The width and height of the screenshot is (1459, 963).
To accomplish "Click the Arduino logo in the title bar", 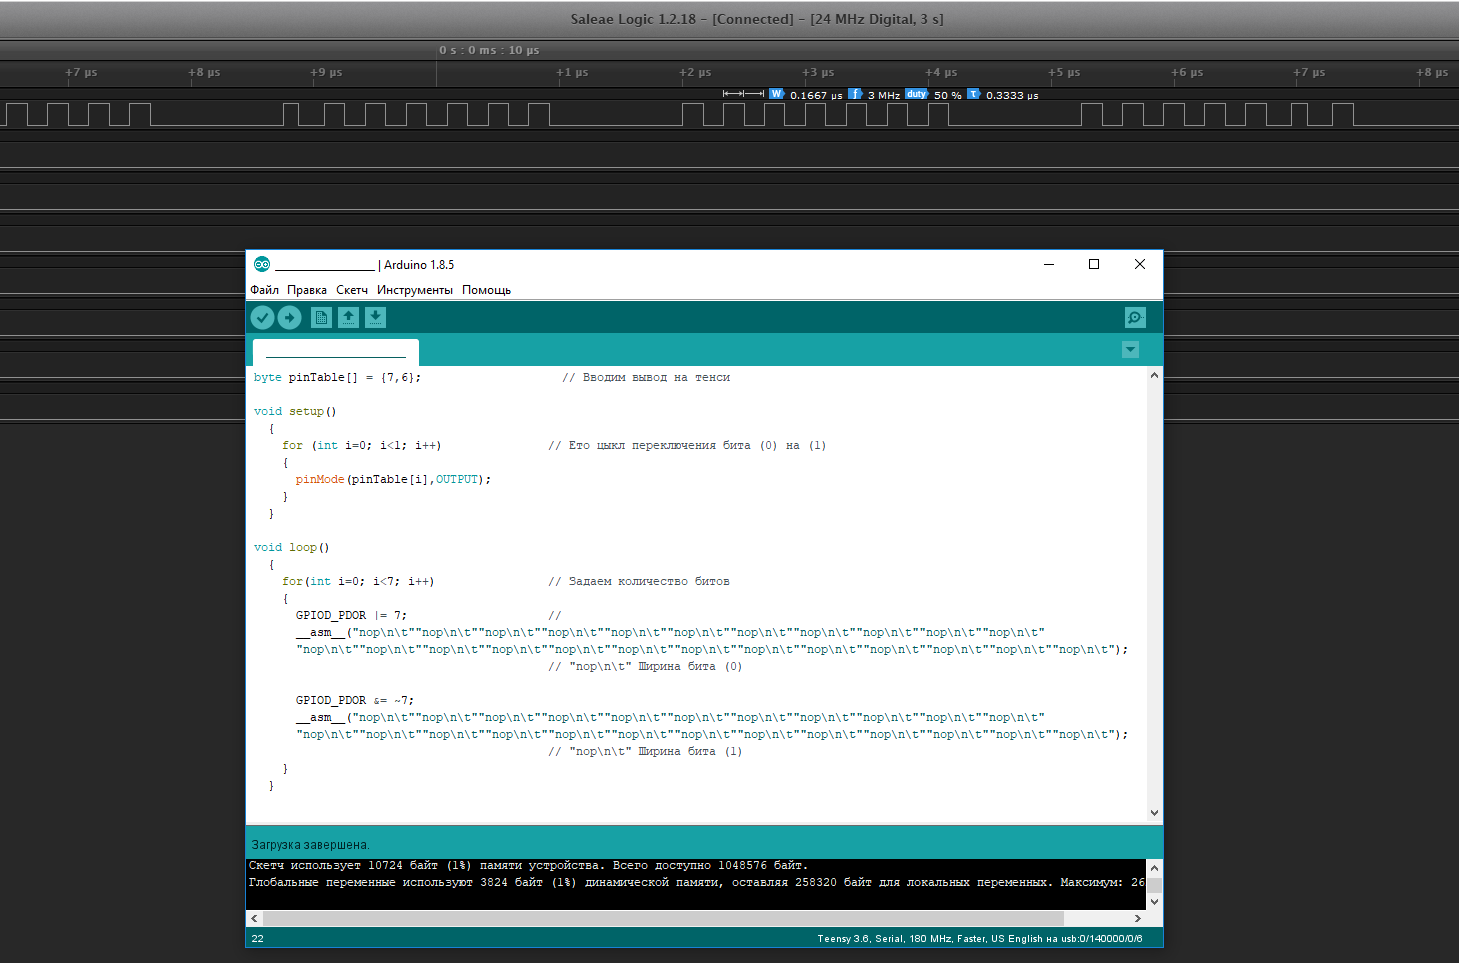I will pyautogui.click(x=262, y=264).
